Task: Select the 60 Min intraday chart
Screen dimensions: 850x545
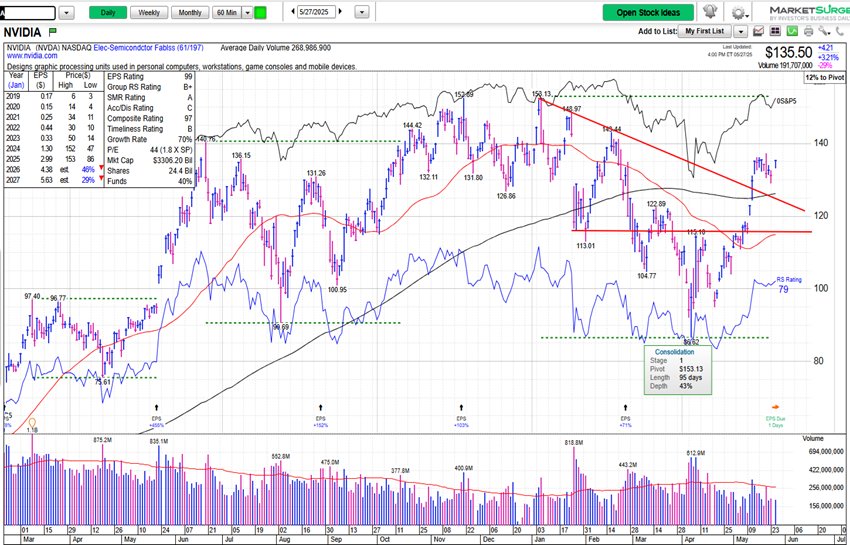Action: (227, 12)
